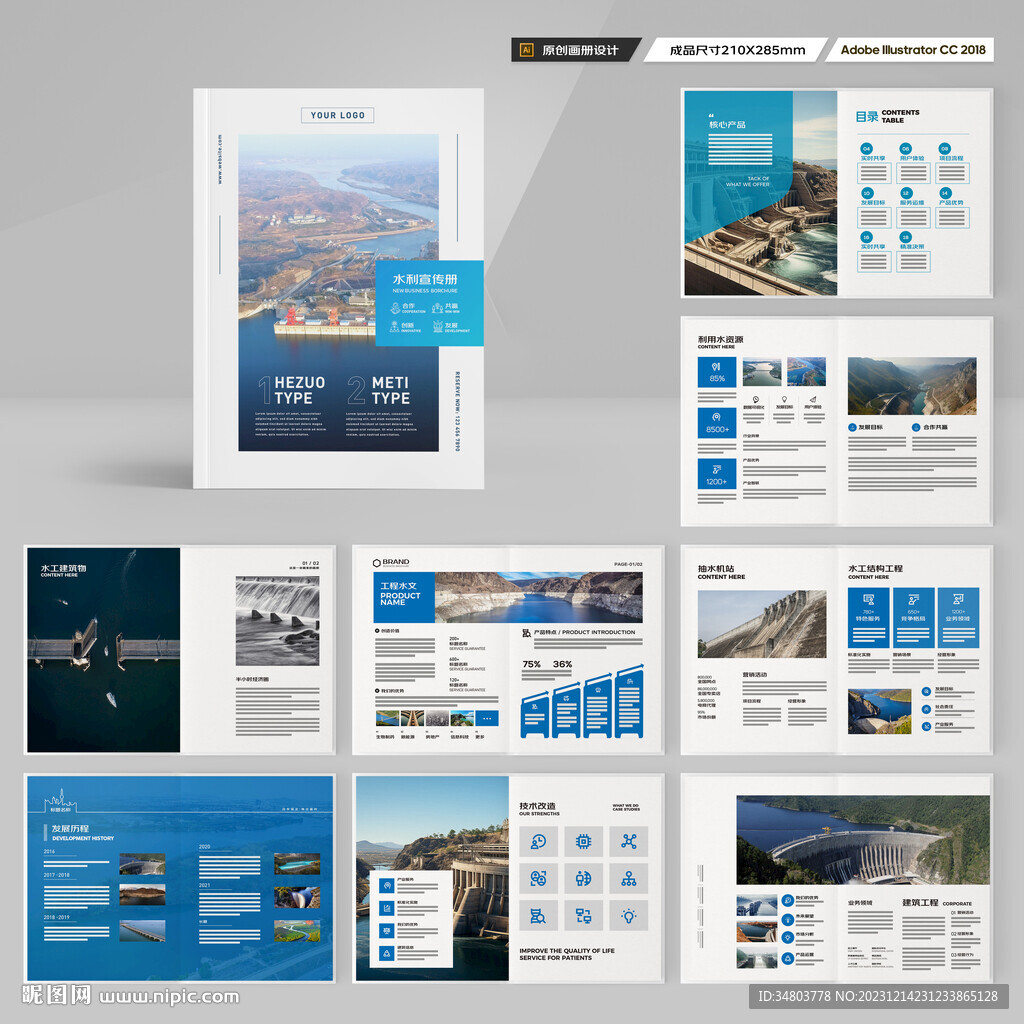
Task: Click the 竞争格局 blue card
Action: 913,618
